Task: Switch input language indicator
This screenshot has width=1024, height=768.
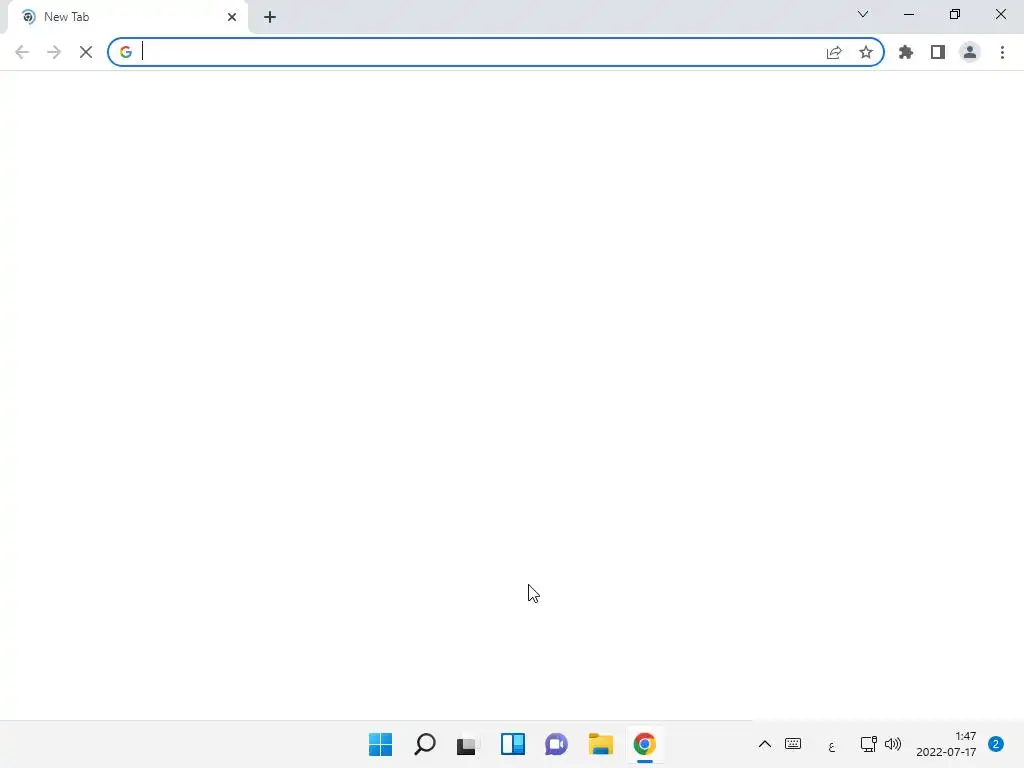Action: pyautogui.click(x=831, y=745)
